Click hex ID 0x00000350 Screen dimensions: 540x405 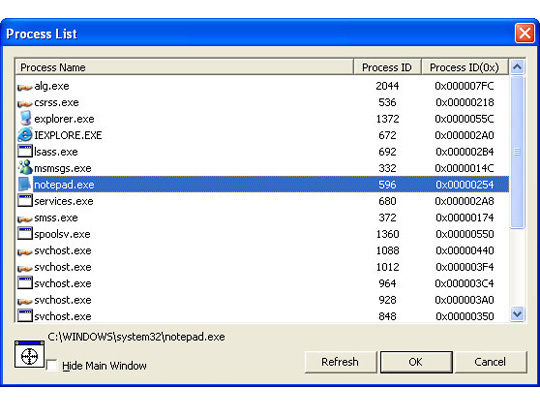click(465, 316)
